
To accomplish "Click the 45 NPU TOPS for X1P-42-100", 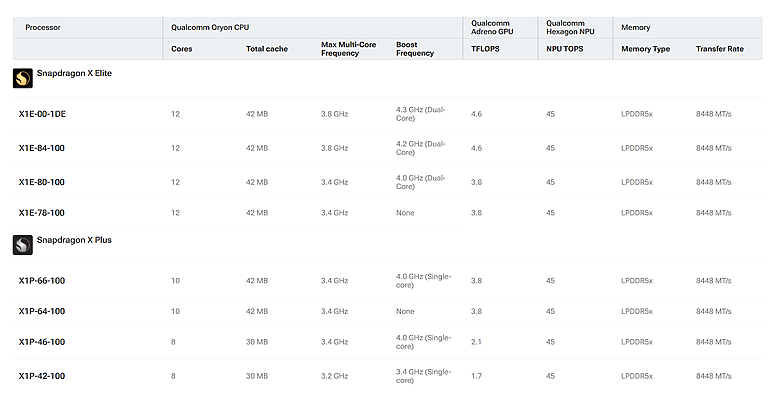I will (550, 376).
